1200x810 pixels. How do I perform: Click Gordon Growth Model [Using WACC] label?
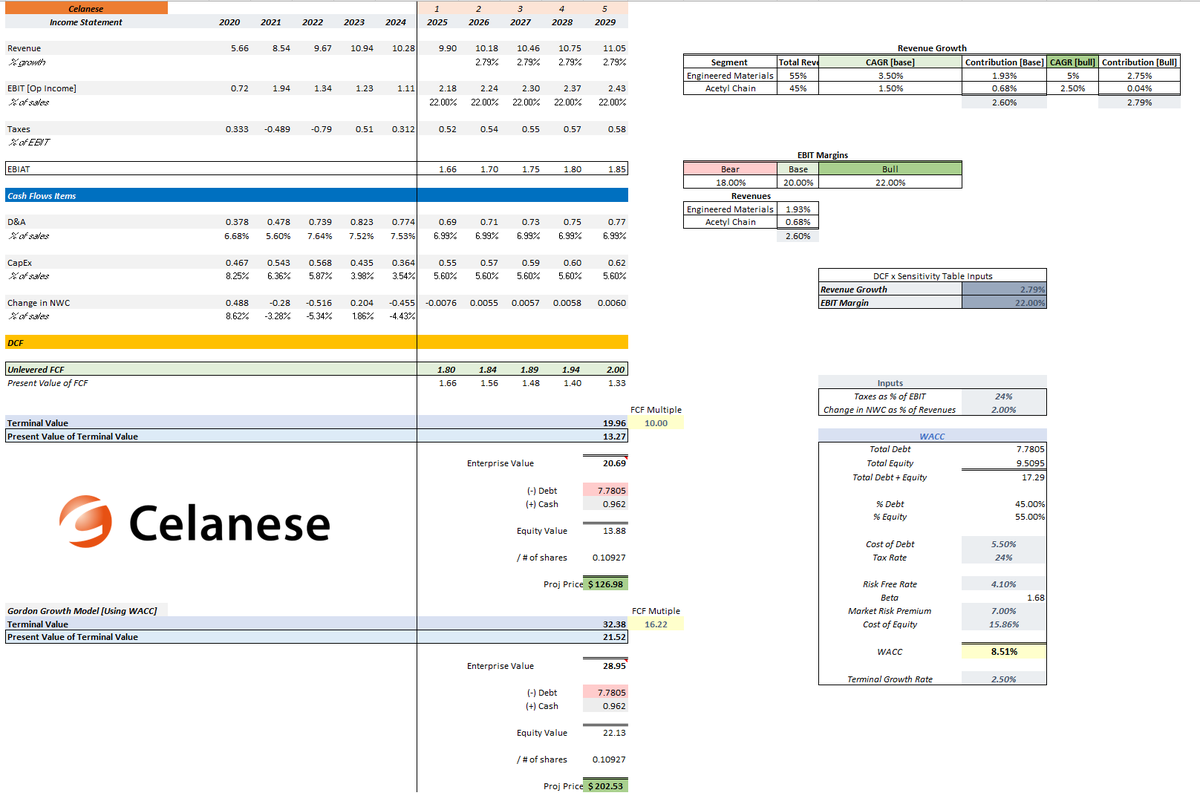click(82, 610)
